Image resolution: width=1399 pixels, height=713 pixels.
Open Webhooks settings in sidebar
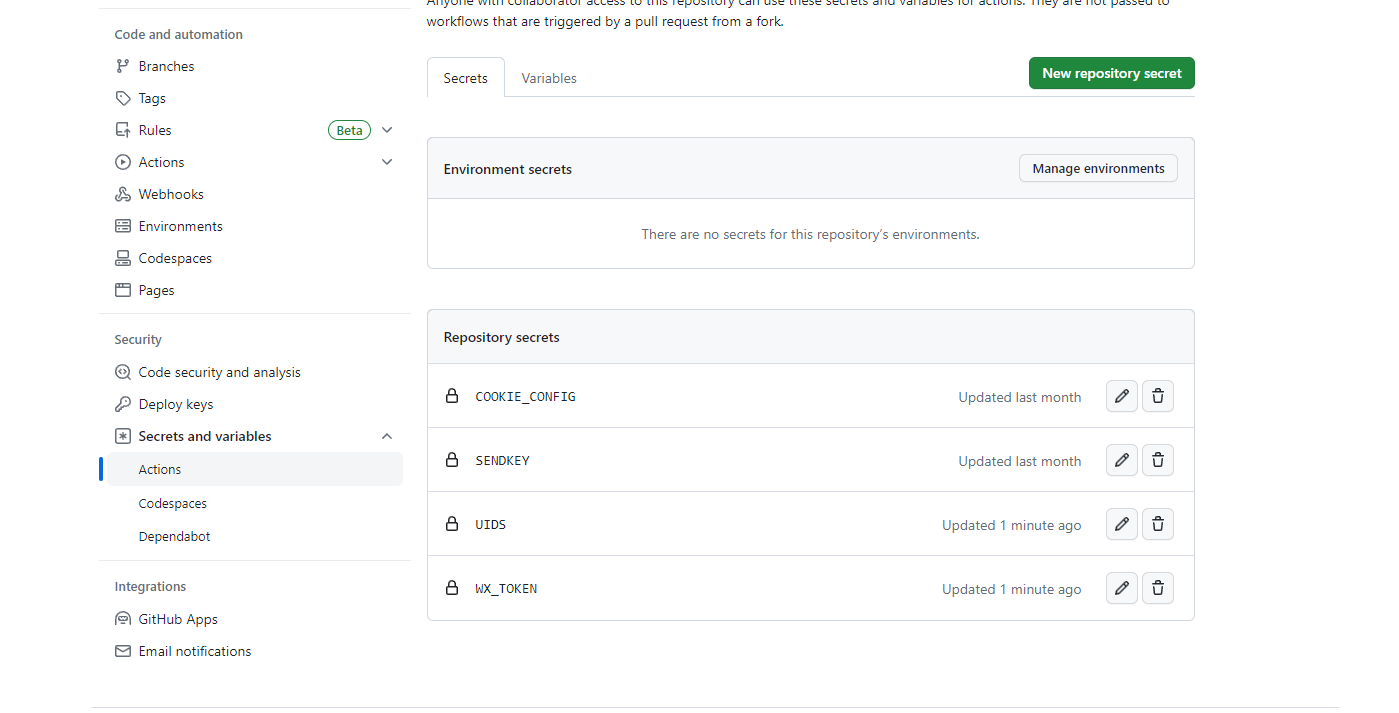(171, 194)
